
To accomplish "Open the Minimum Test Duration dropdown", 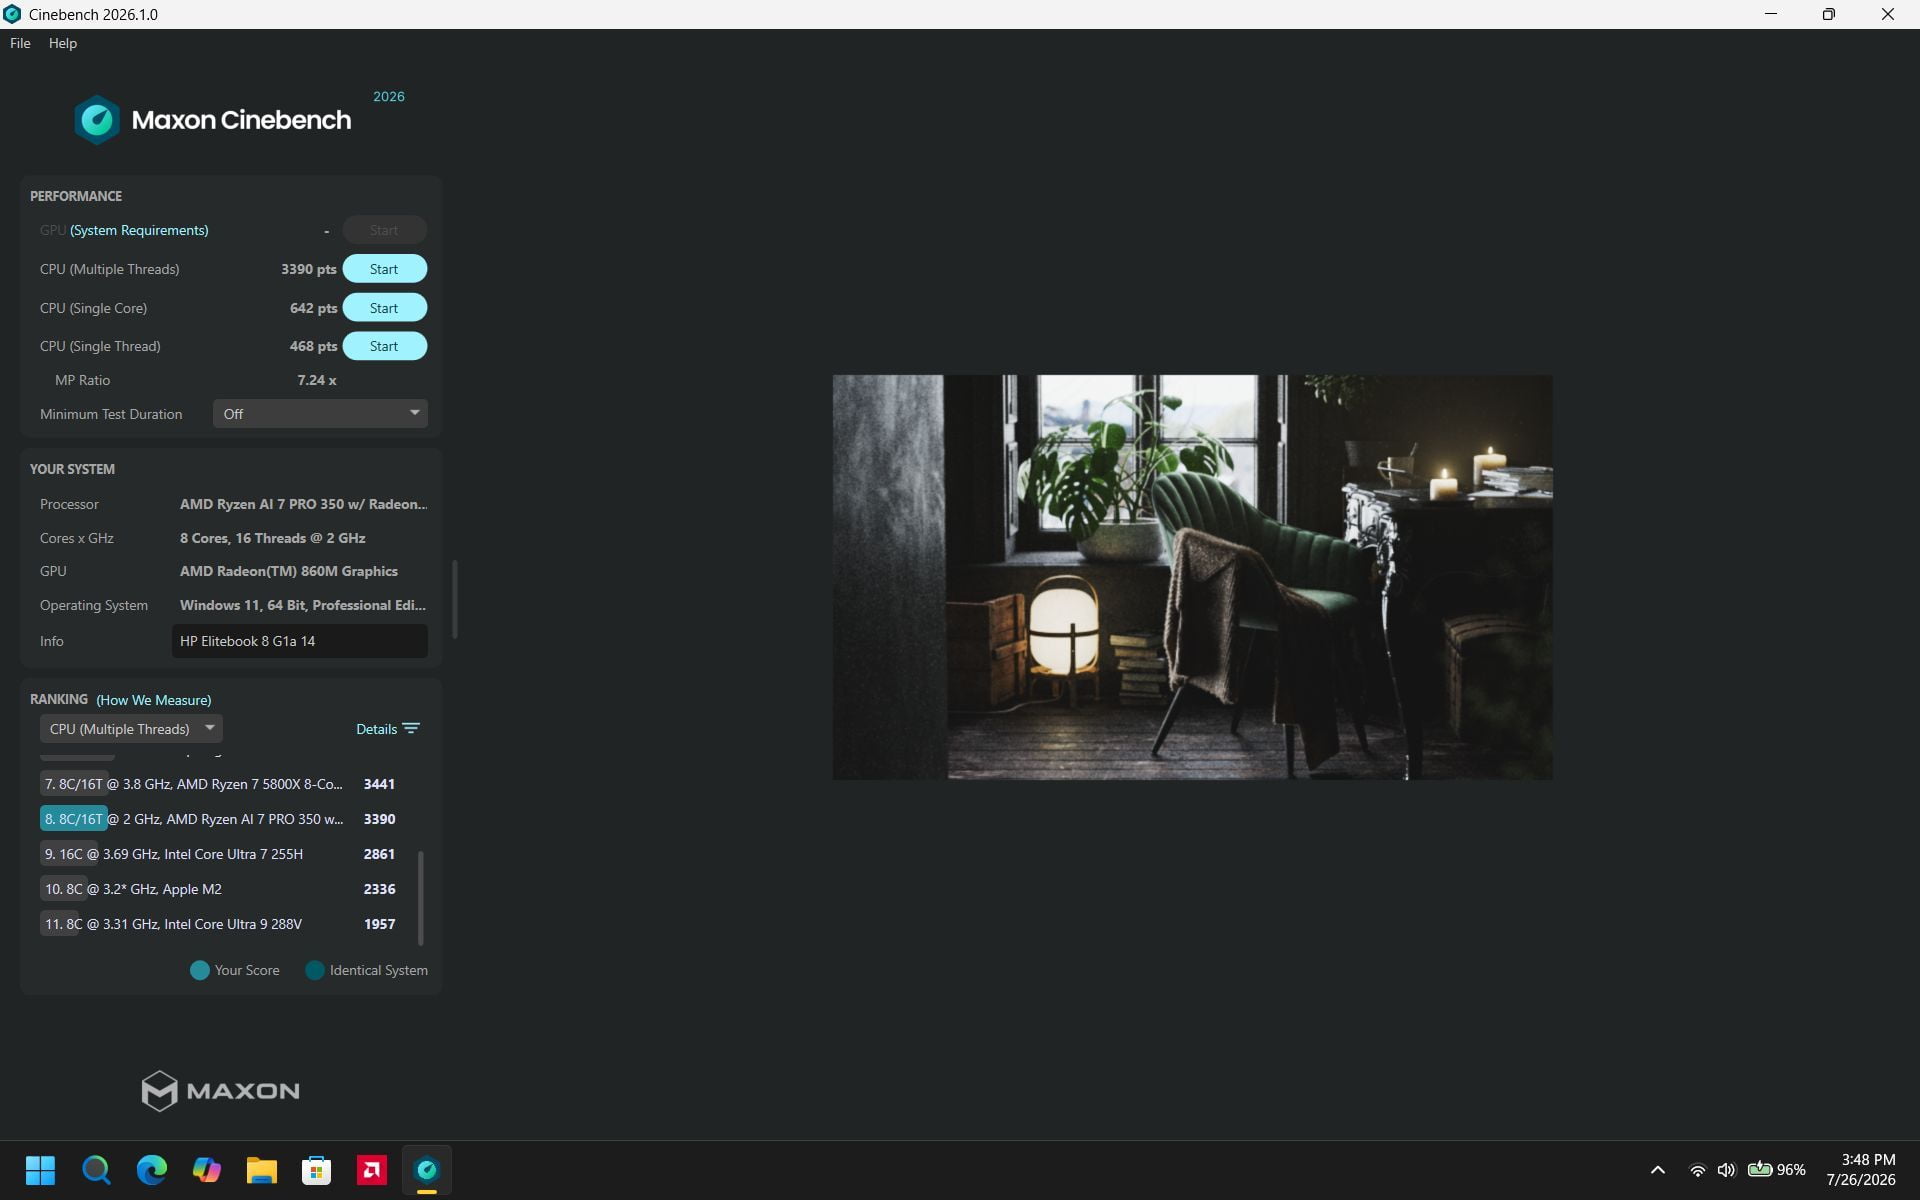I will click(x=320, y=414).
